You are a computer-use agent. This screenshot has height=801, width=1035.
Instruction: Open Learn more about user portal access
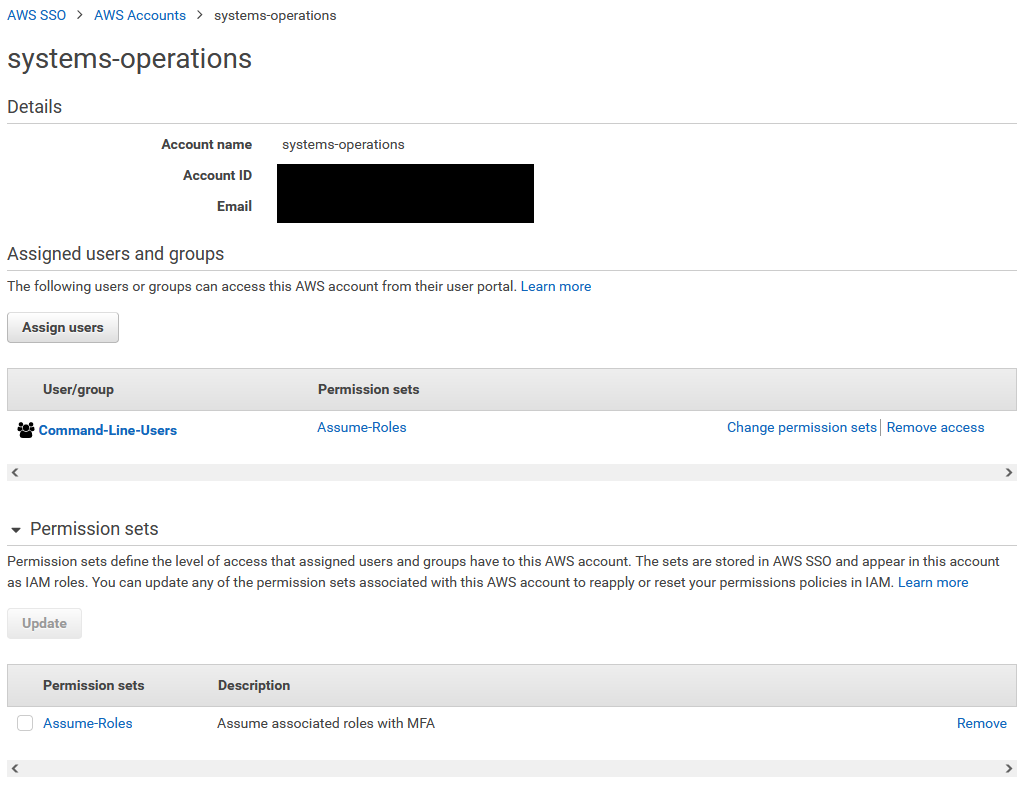555,286
